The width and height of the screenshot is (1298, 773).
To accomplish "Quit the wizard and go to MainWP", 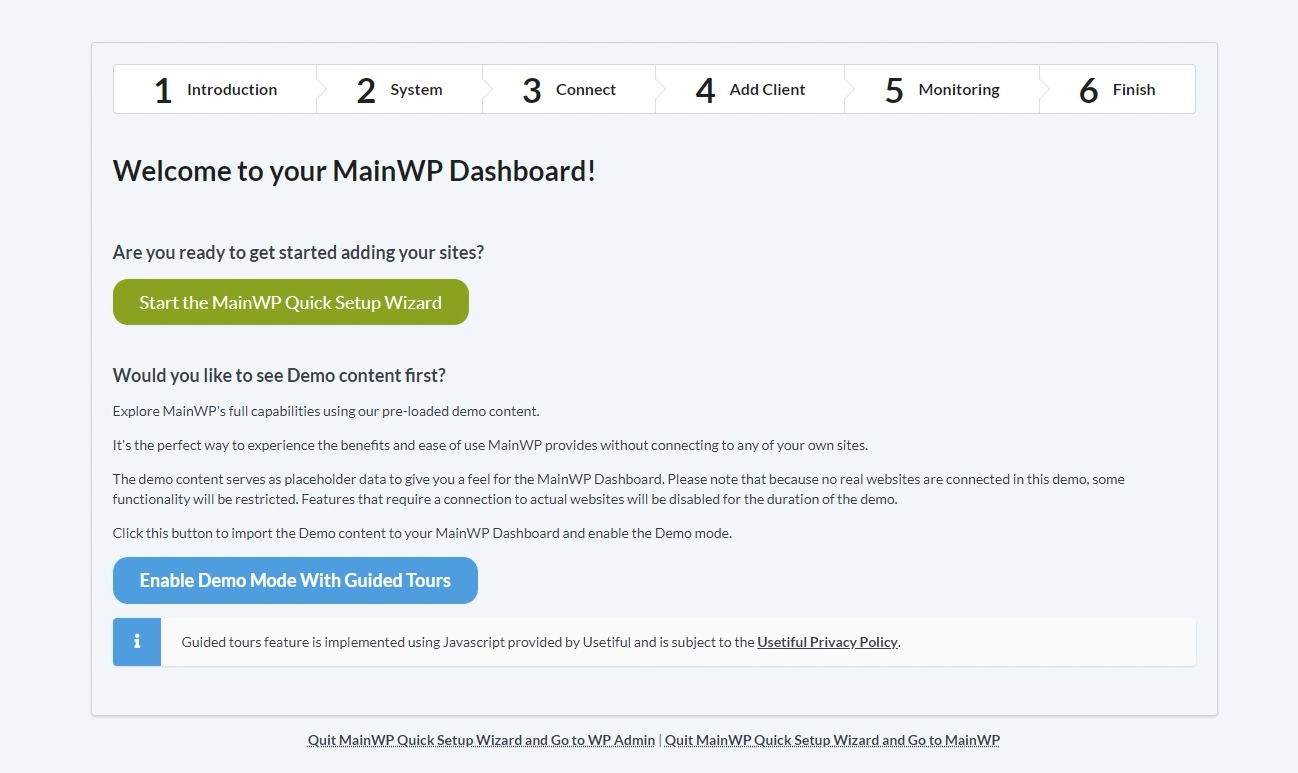I will click(x=832, y=740).
